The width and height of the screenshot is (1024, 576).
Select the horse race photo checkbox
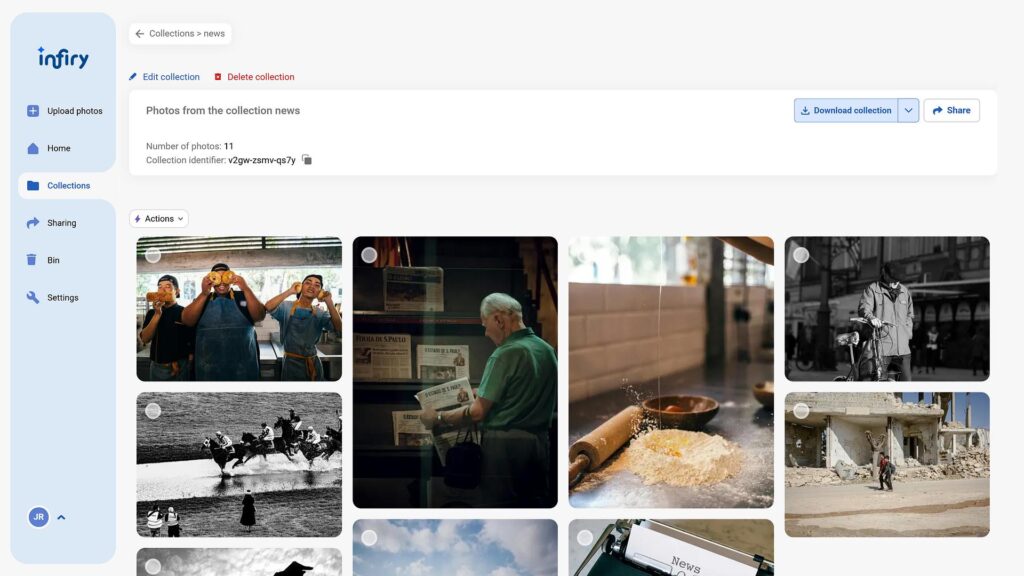click(x=153, y=411)
